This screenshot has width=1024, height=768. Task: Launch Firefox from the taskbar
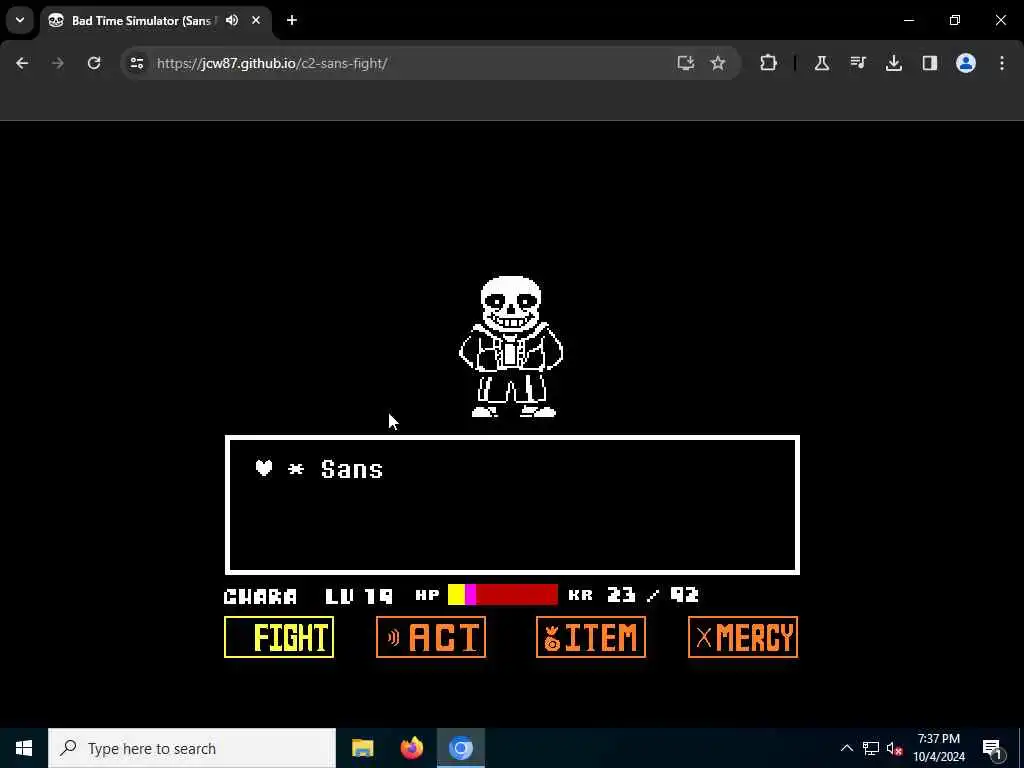coord(411,748)
